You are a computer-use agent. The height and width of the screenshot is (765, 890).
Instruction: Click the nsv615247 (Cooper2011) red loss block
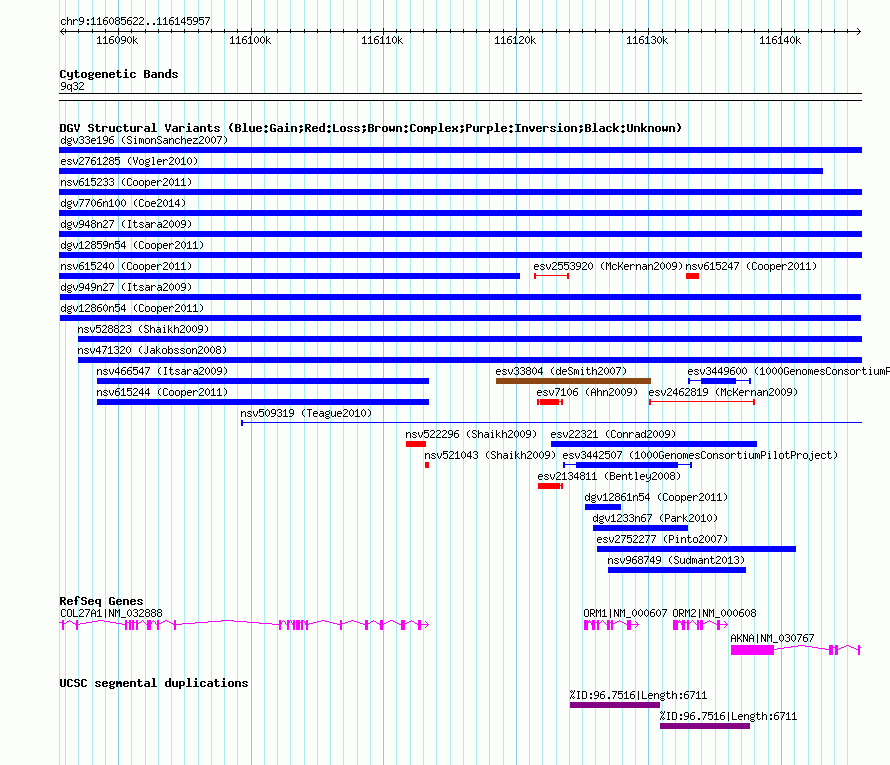coord(692,276)
